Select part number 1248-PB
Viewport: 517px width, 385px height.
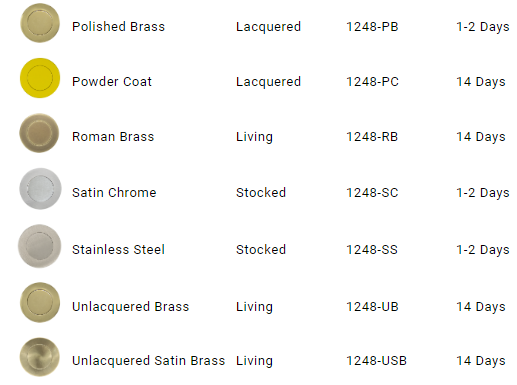tap(372, 27)
